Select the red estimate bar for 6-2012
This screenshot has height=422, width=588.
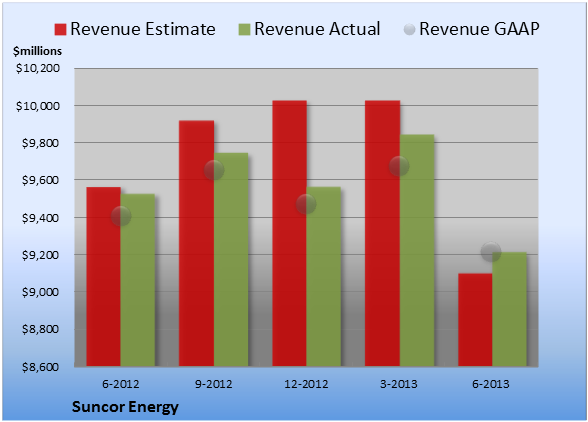coord(104,276)
